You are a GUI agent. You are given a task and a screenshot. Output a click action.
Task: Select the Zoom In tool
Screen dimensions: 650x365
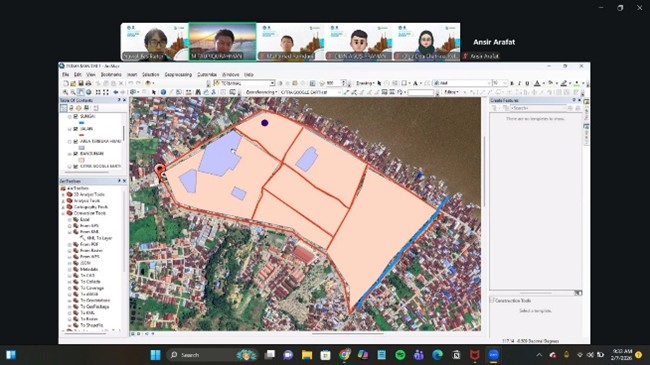pyautogui.click(x=65, y=92)
